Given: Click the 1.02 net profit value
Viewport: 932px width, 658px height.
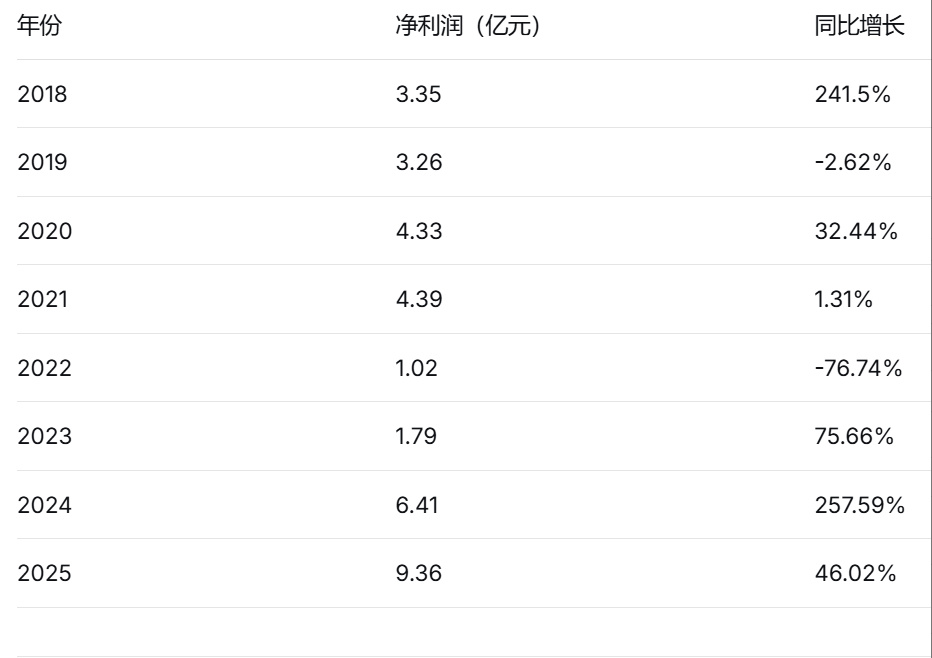Looking at the screenshot, I should point(416,369).
